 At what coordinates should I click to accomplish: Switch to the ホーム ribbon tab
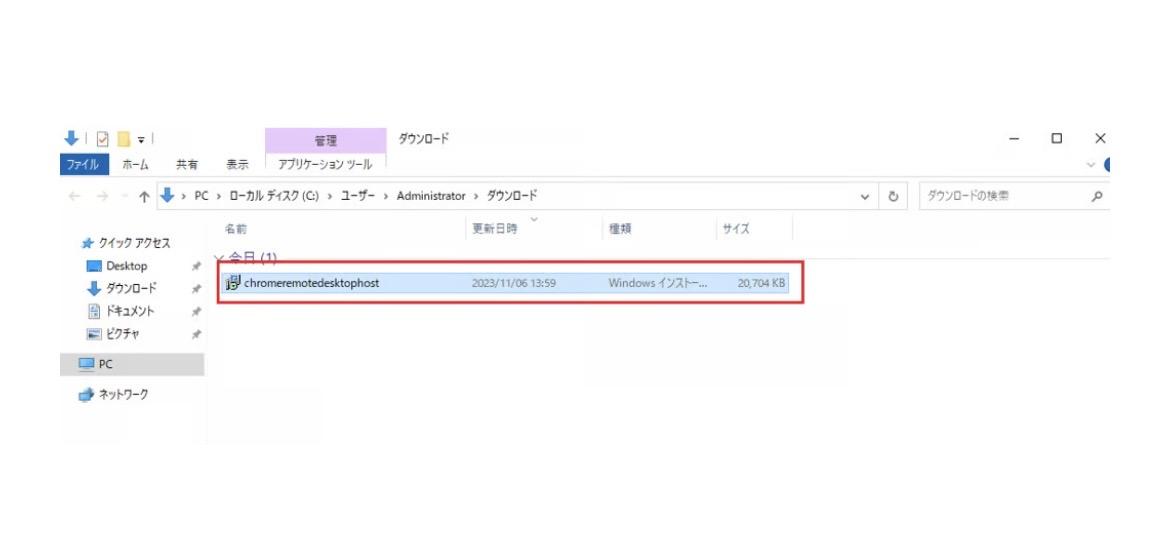136,165
